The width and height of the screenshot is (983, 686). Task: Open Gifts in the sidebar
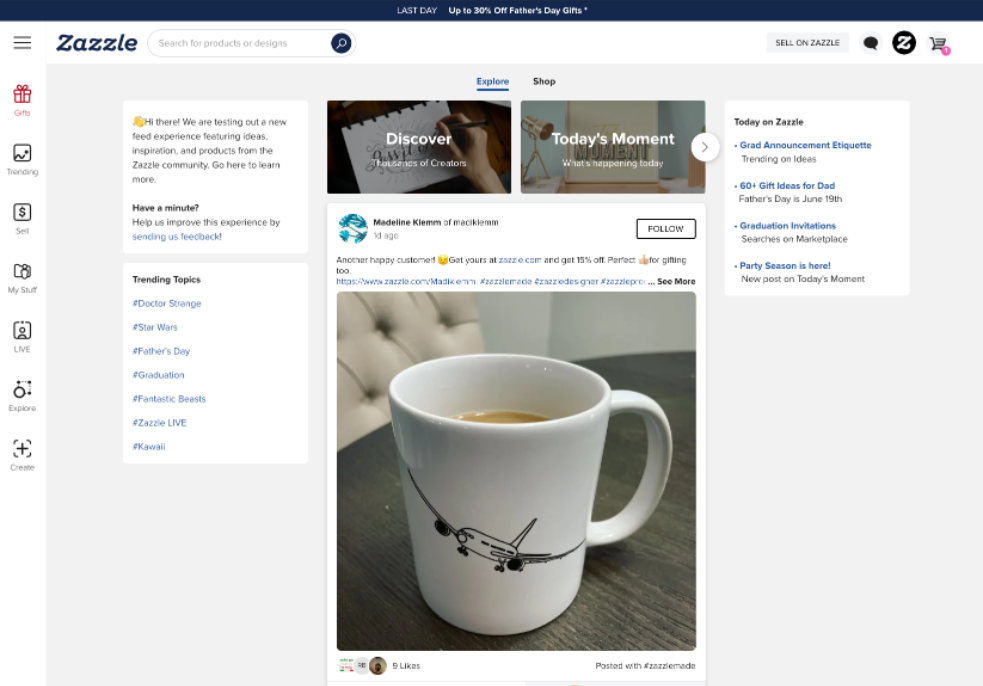22,100
